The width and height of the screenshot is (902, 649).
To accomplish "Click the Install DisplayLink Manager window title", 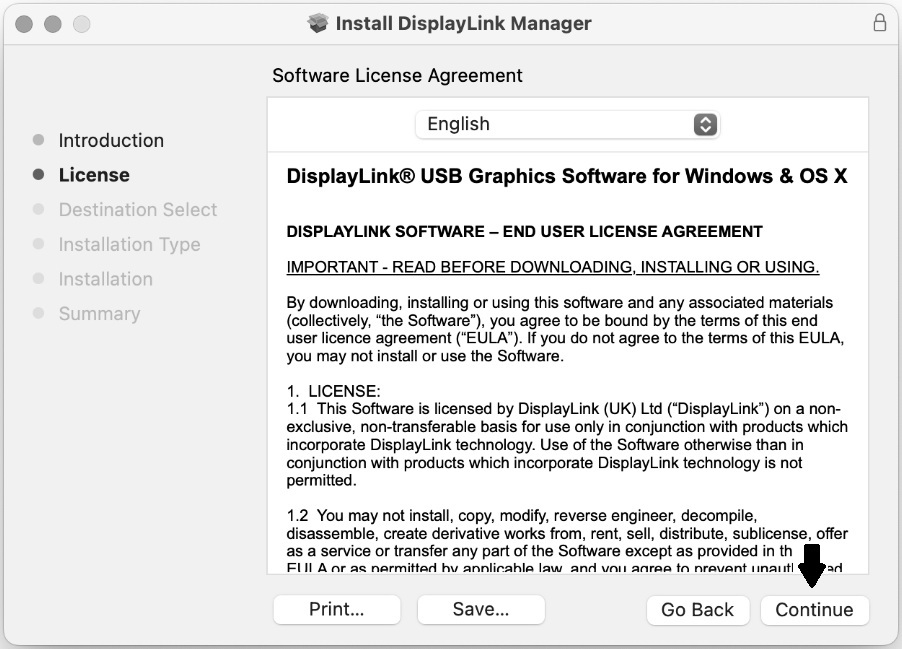I will 463,24.
